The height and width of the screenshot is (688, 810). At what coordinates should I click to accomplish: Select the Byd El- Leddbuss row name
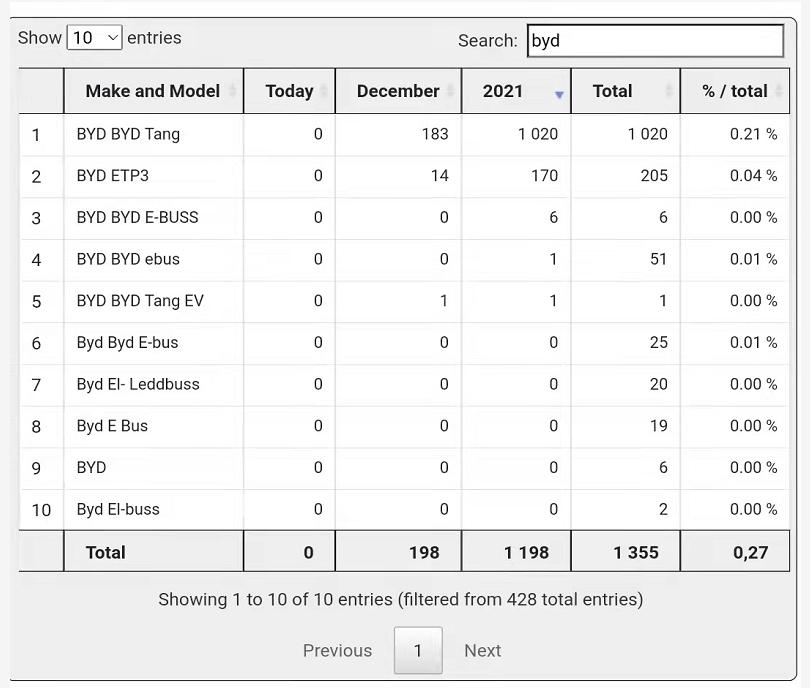click(138, 384)
